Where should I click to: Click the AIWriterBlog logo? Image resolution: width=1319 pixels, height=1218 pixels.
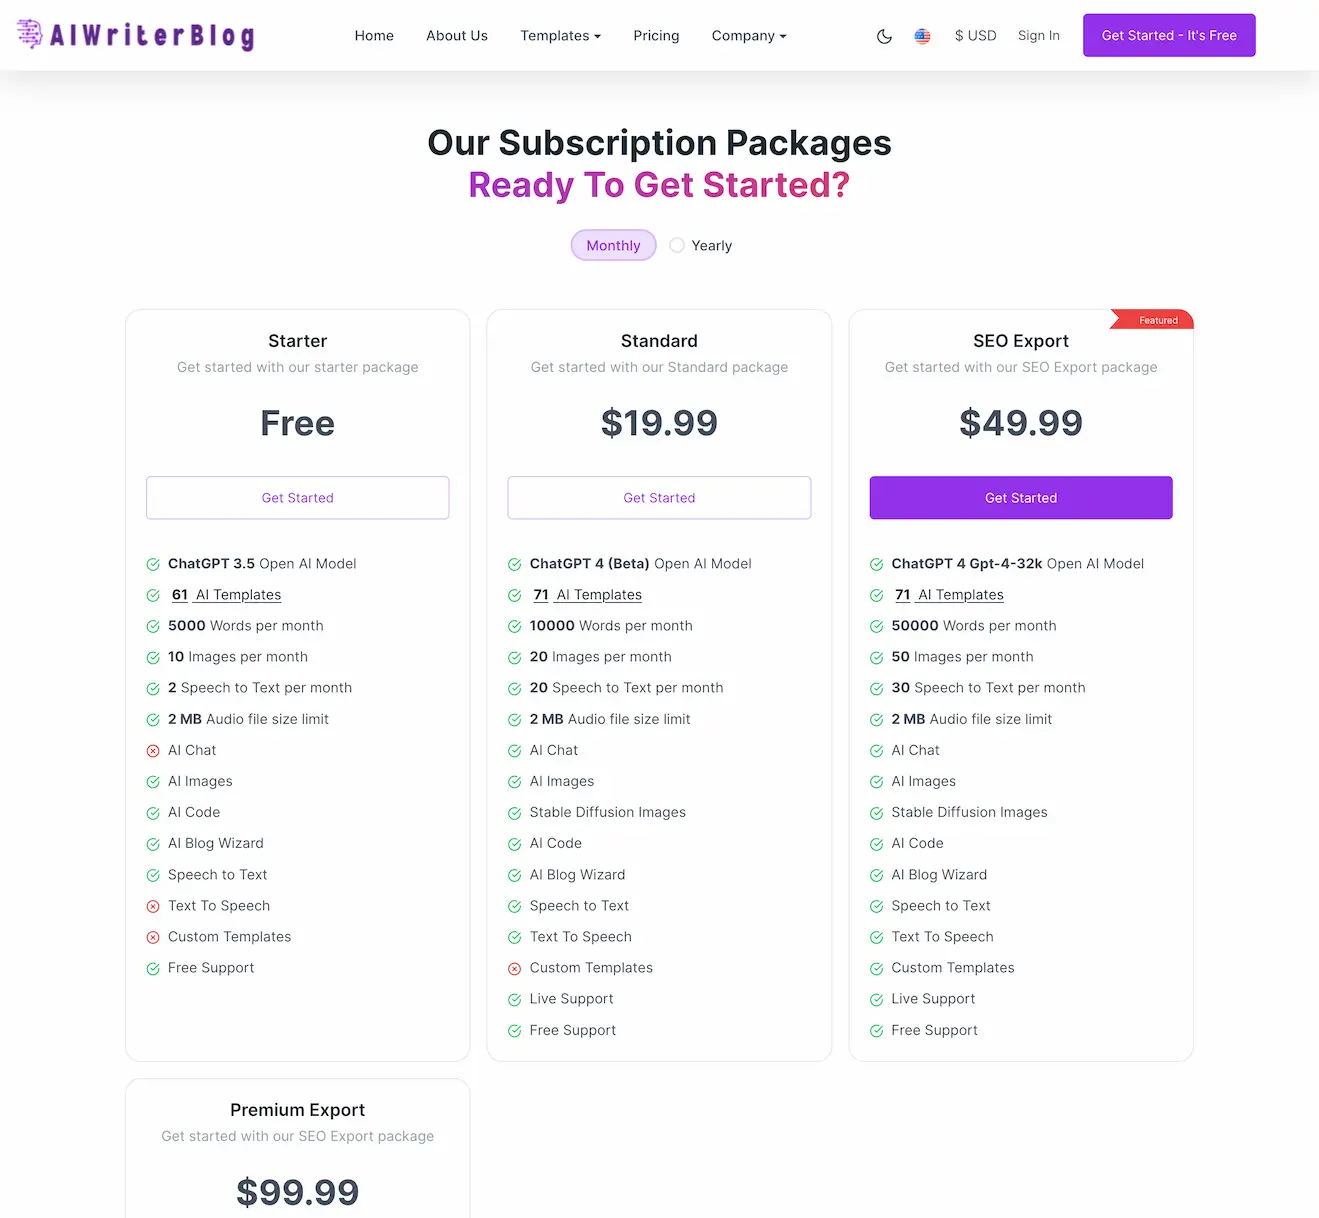[135, 35]
